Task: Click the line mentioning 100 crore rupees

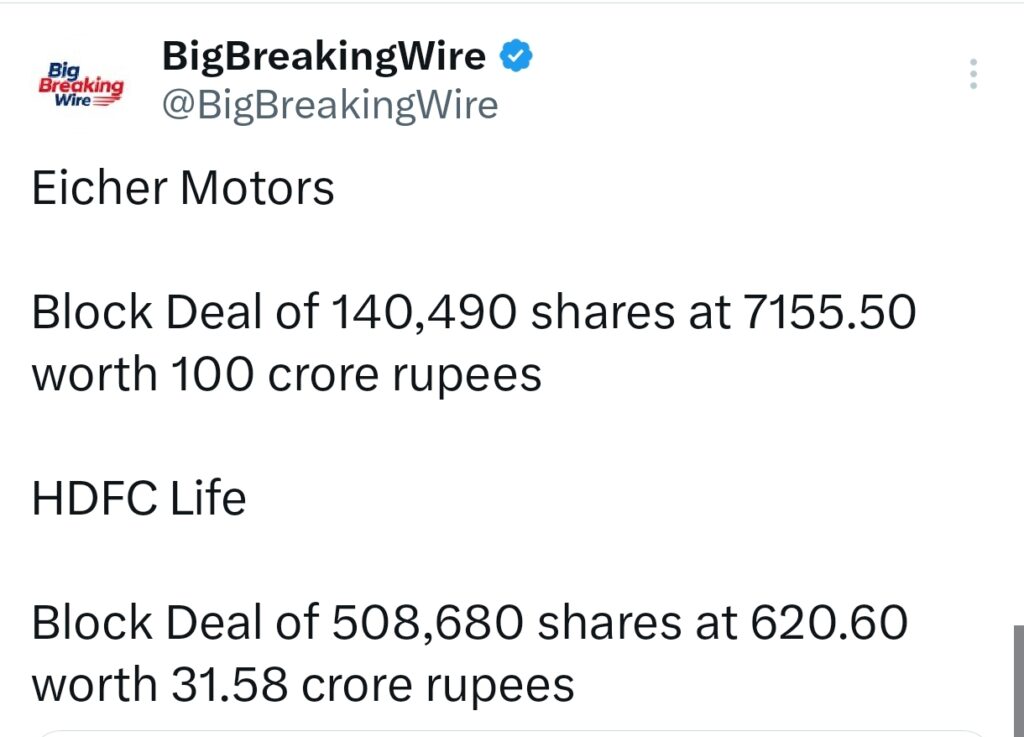Action: (x=286, y=374)
